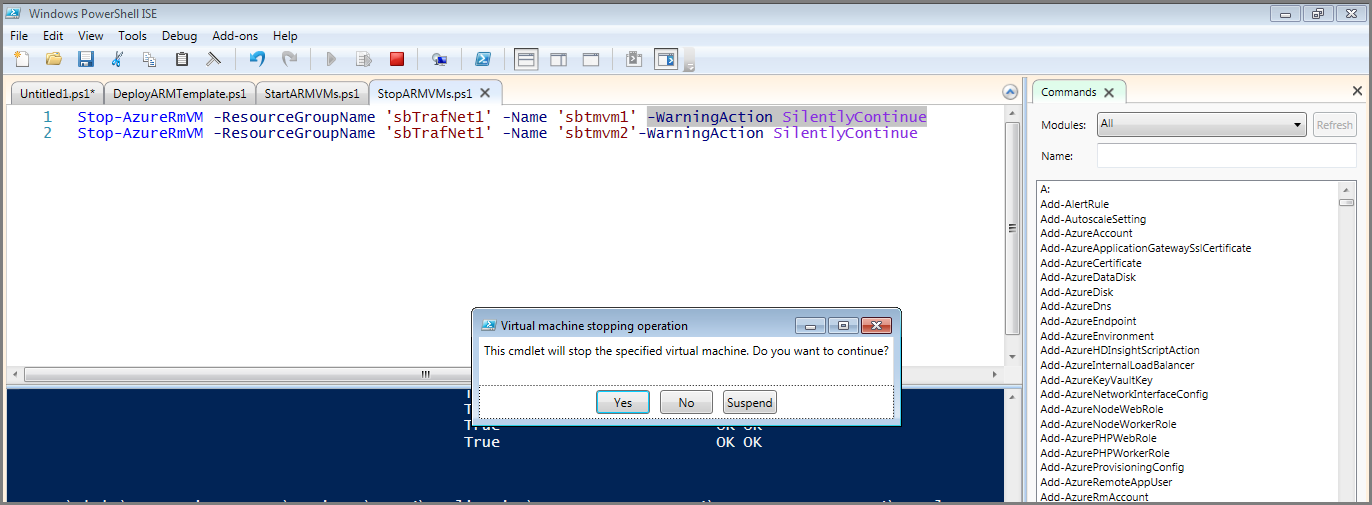1372x505 pixels.
Task: Click the New Remote PowerShell Tab icon
Action: [x=439, y=59]
